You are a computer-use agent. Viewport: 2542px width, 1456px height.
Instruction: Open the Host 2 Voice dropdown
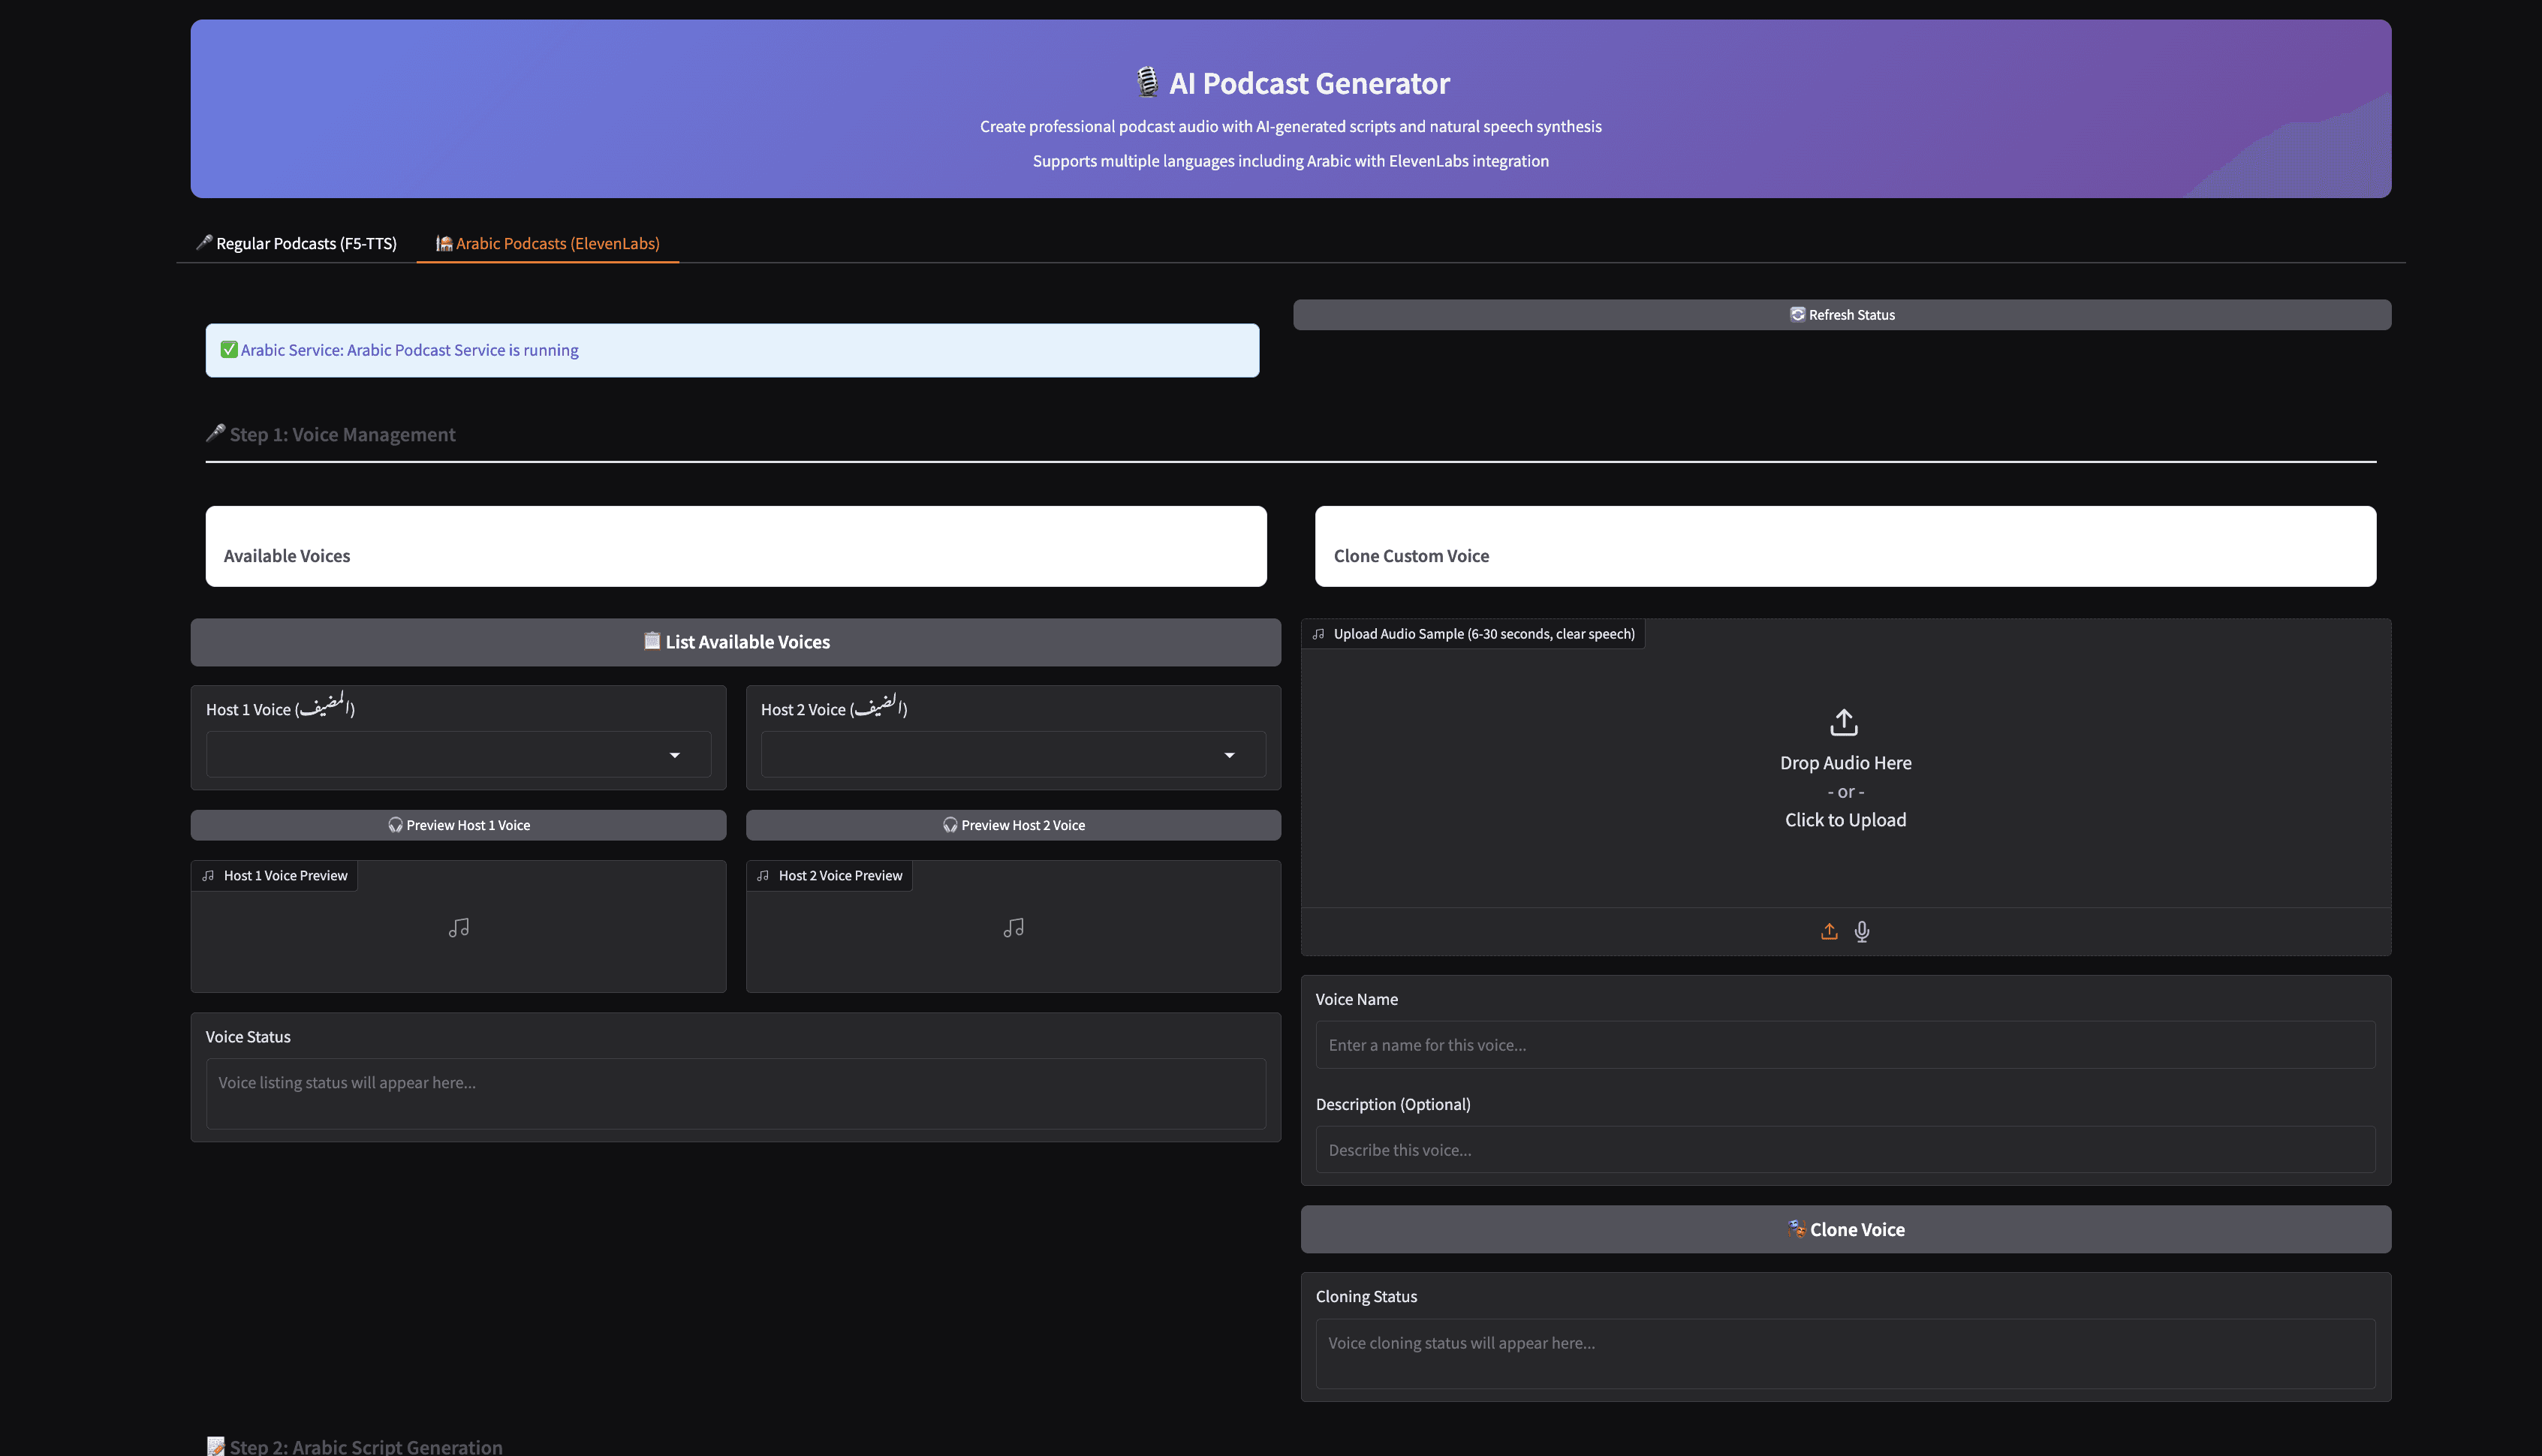tap(1012, 754)
